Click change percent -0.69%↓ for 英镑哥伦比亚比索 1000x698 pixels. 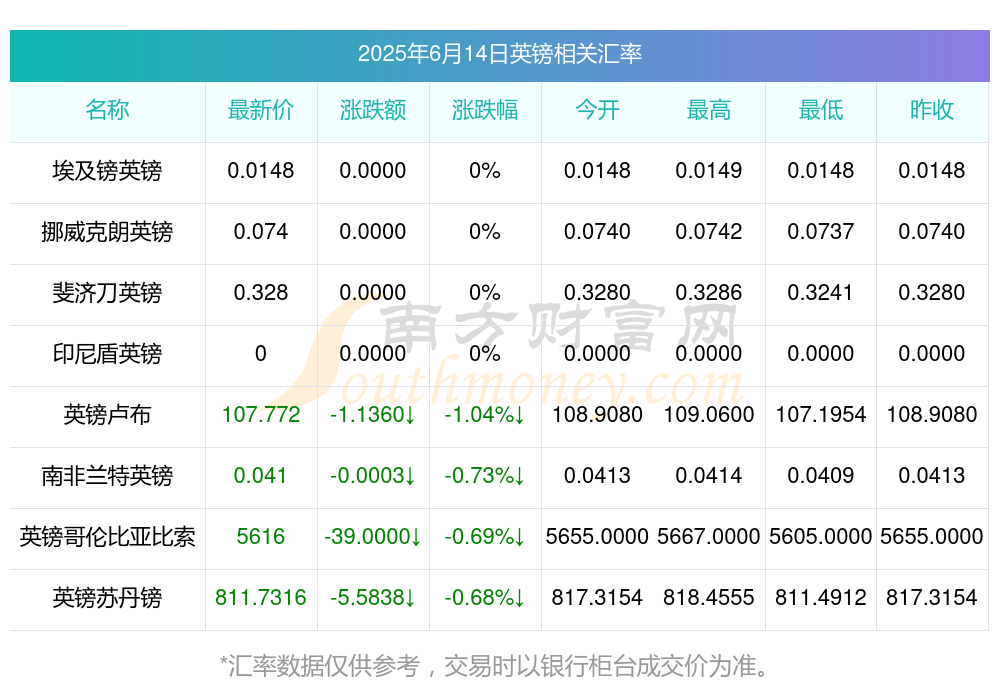[x=485, y=537]
